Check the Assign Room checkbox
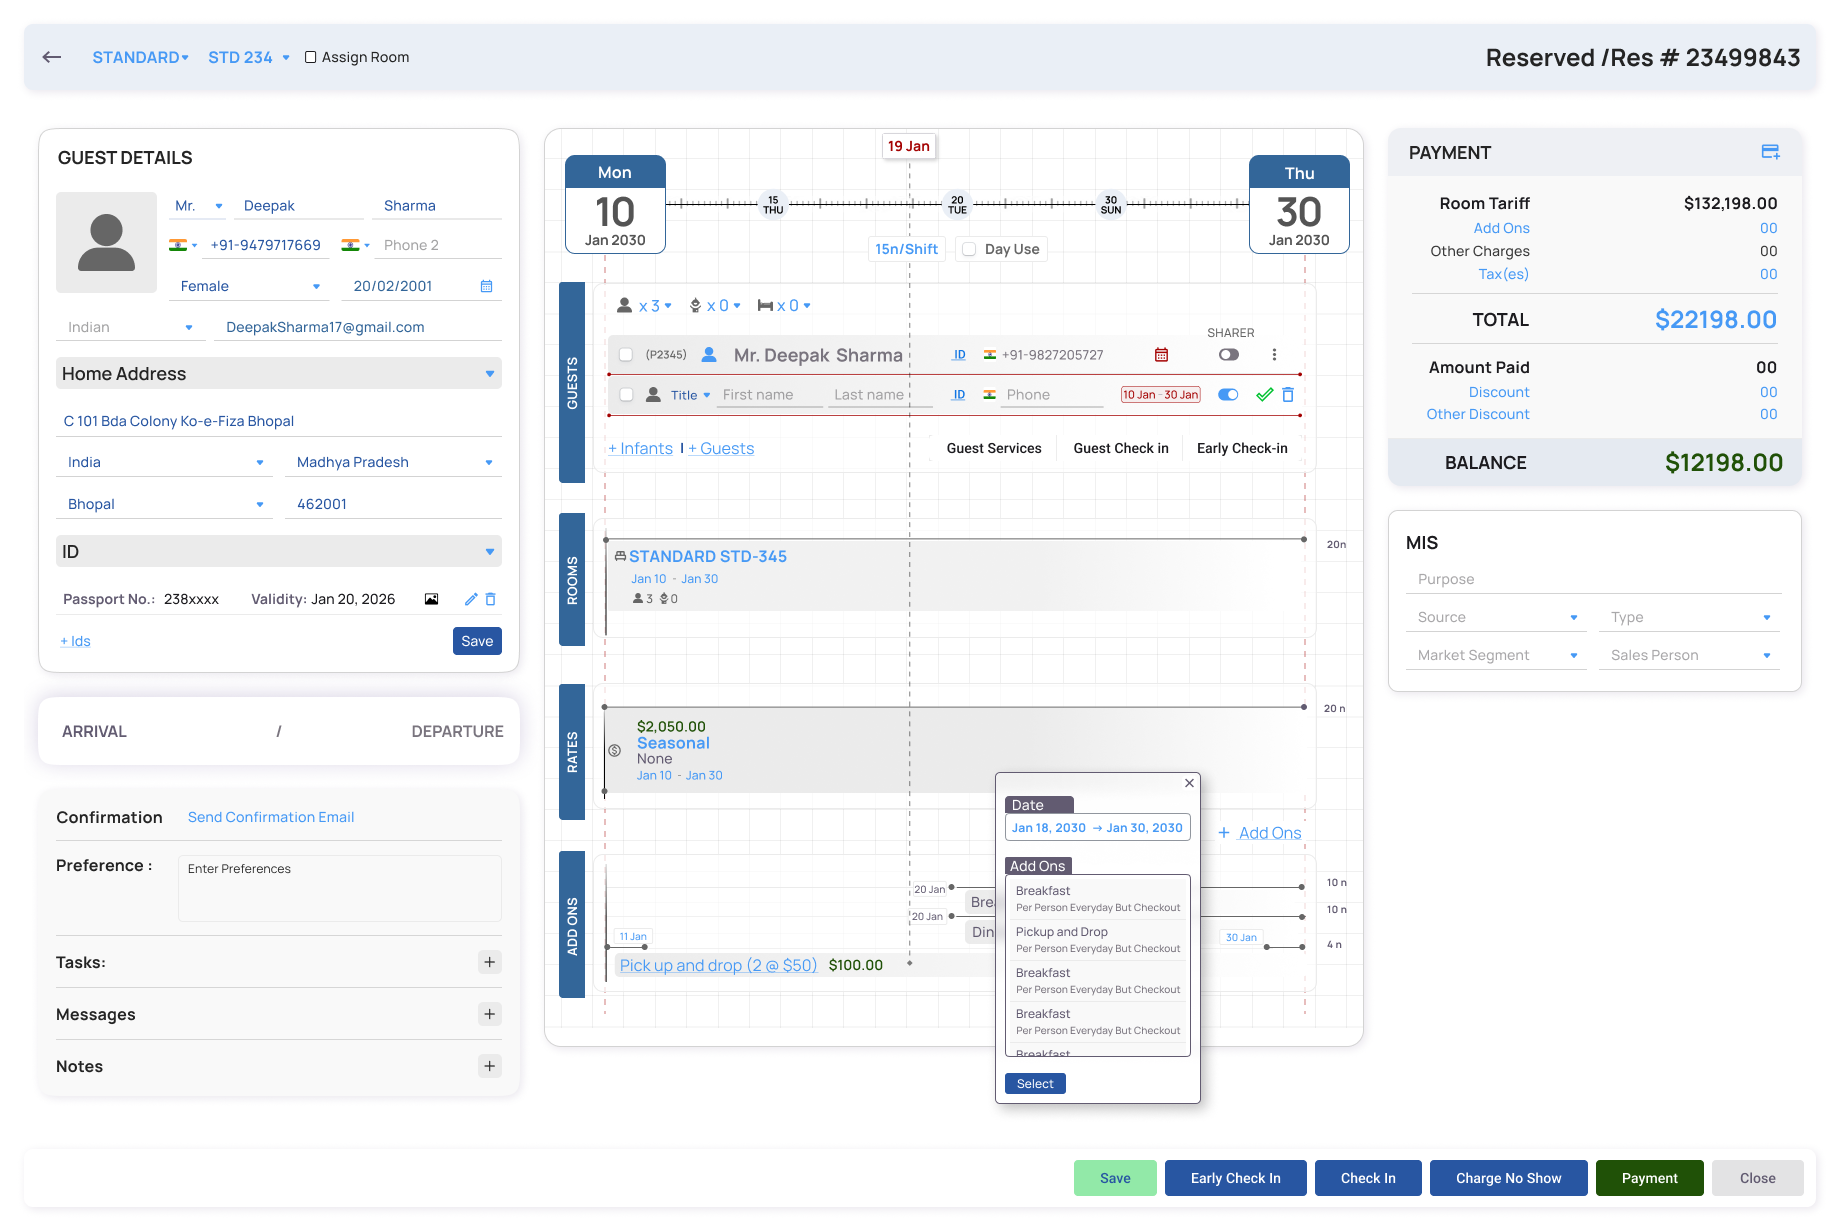 [x=310, y=57]
